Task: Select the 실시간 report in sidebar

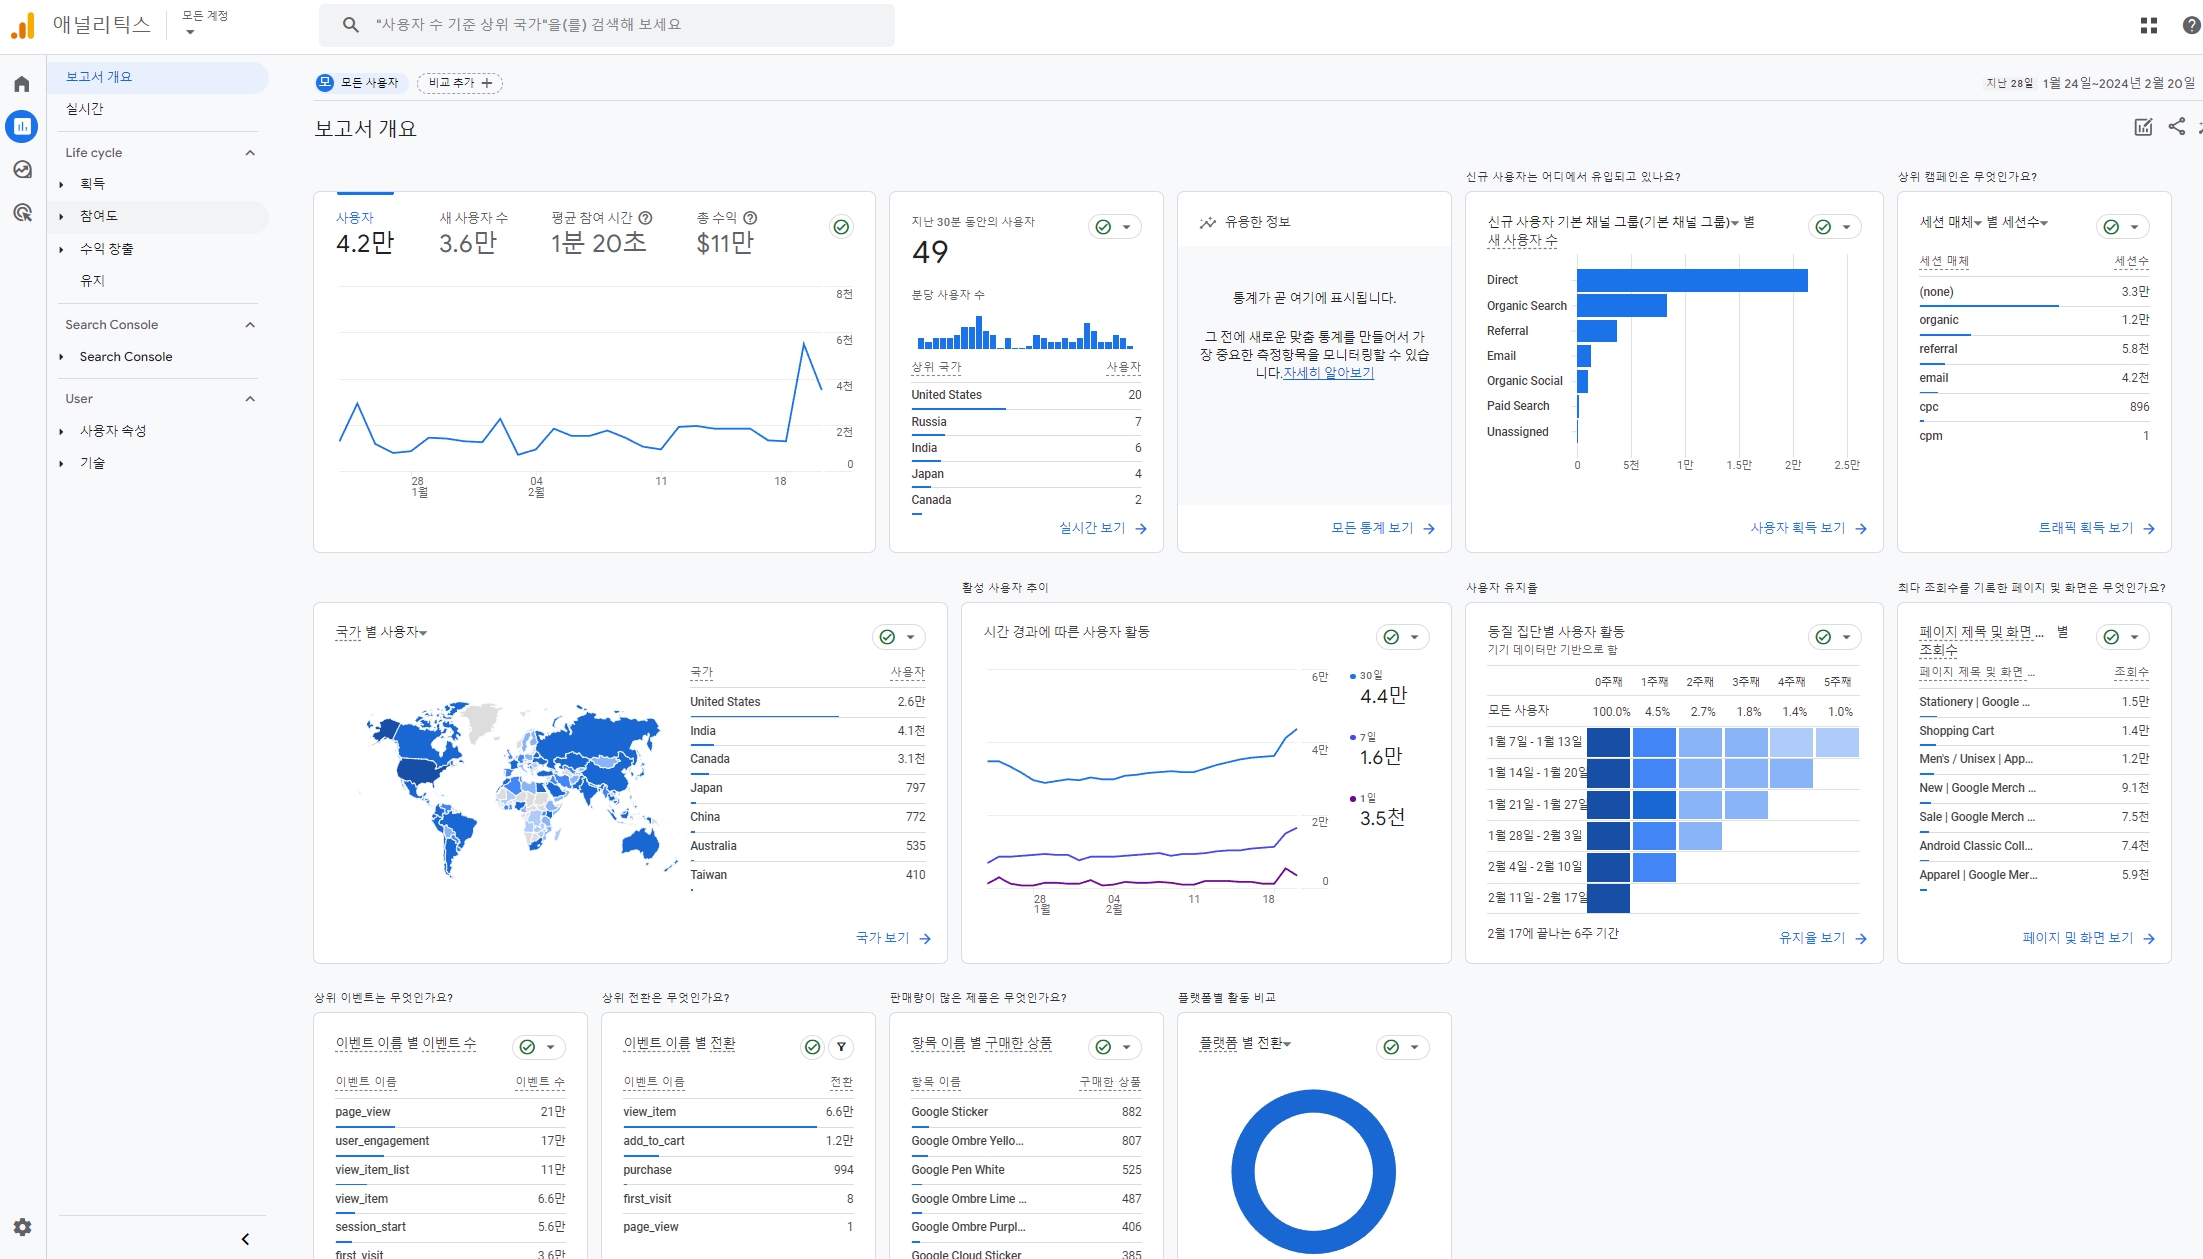Action: (85, 109)
